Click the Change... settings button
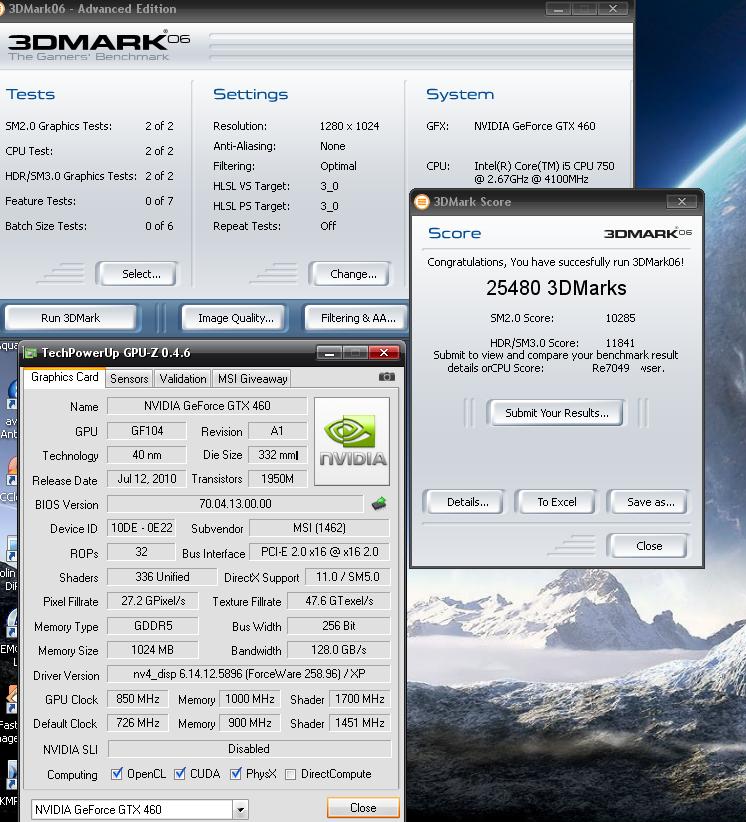The image size is (746, 822). click(350, 274)
